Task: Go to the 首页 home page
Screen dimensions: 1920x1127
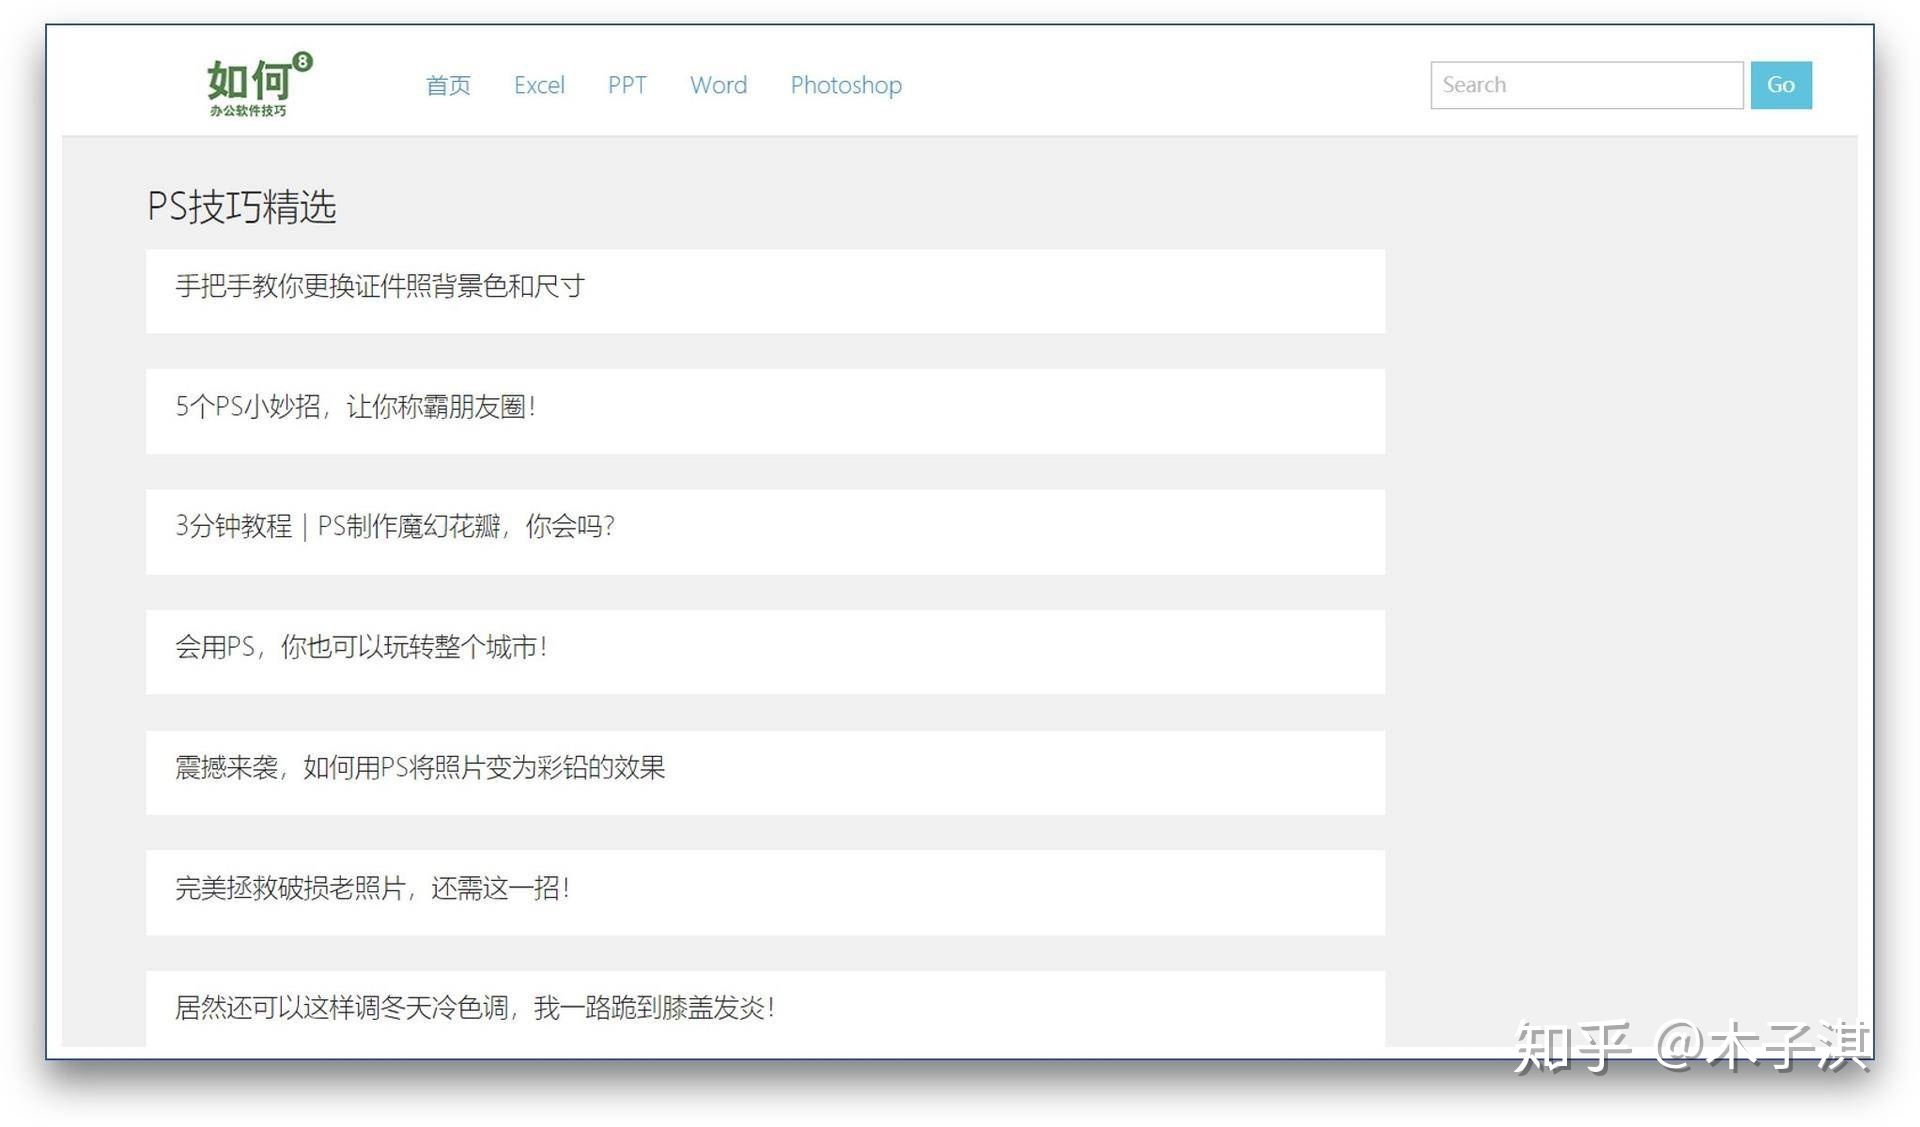Action: [448, 85]
